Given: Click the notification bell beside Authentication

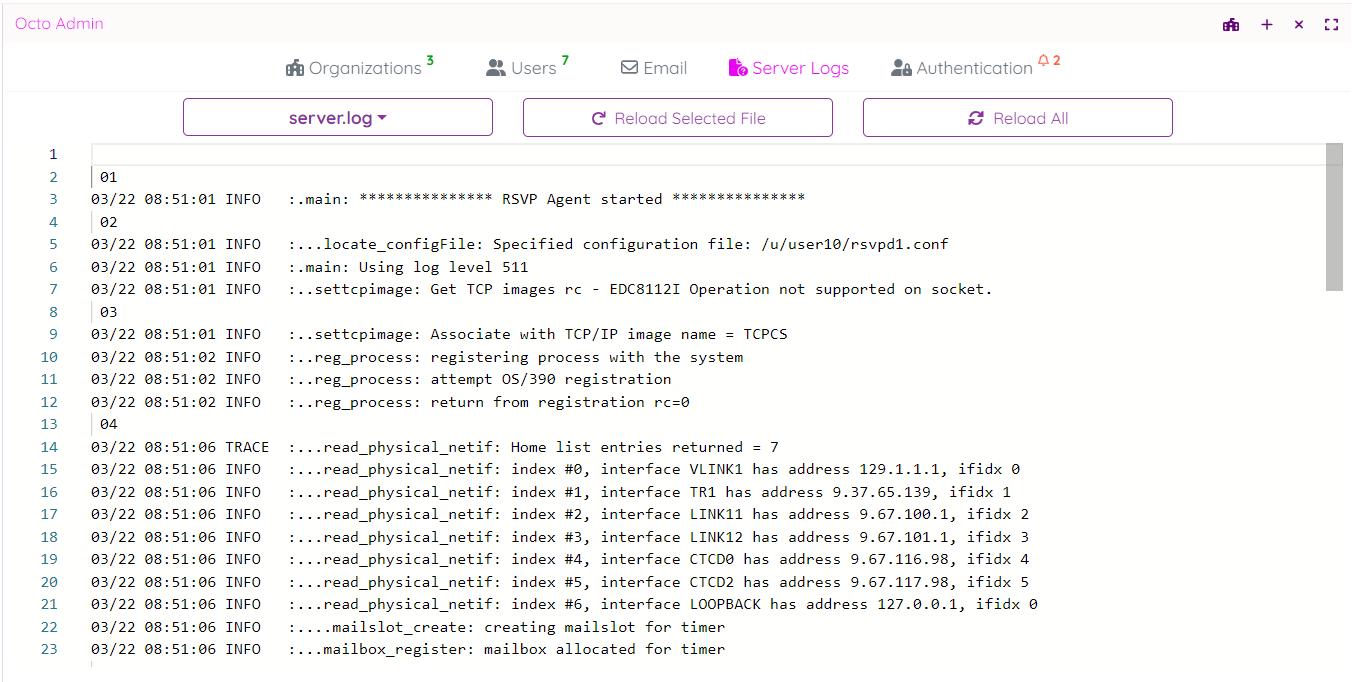Looking at the screenshot, I should tap(1044, 61).
